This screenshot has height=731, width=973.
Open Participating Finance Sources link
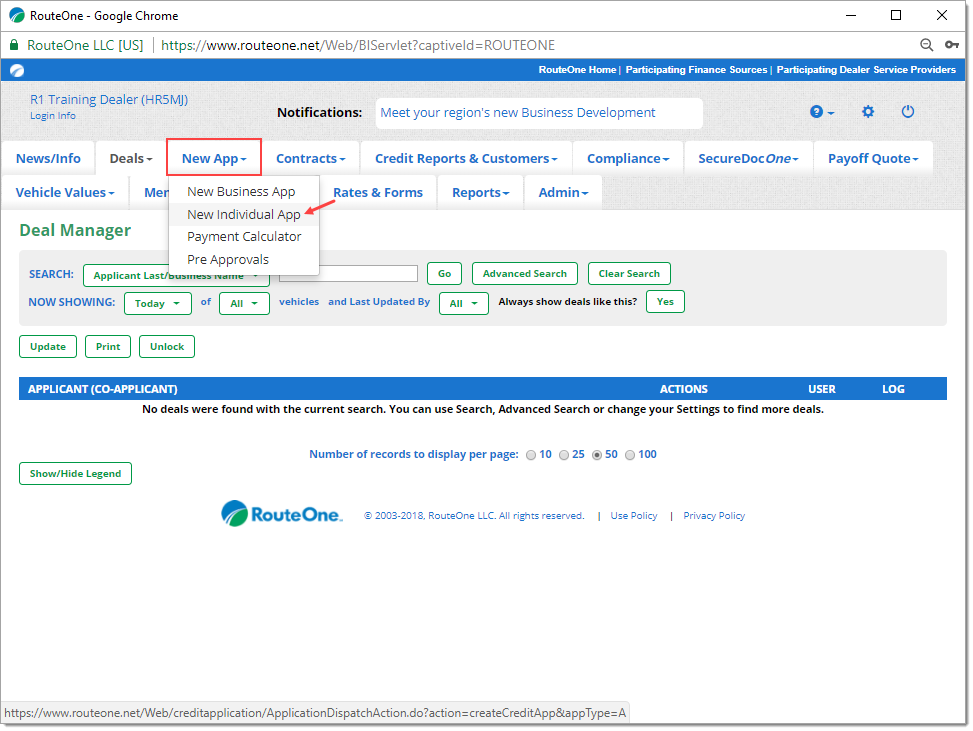[696, 70]
